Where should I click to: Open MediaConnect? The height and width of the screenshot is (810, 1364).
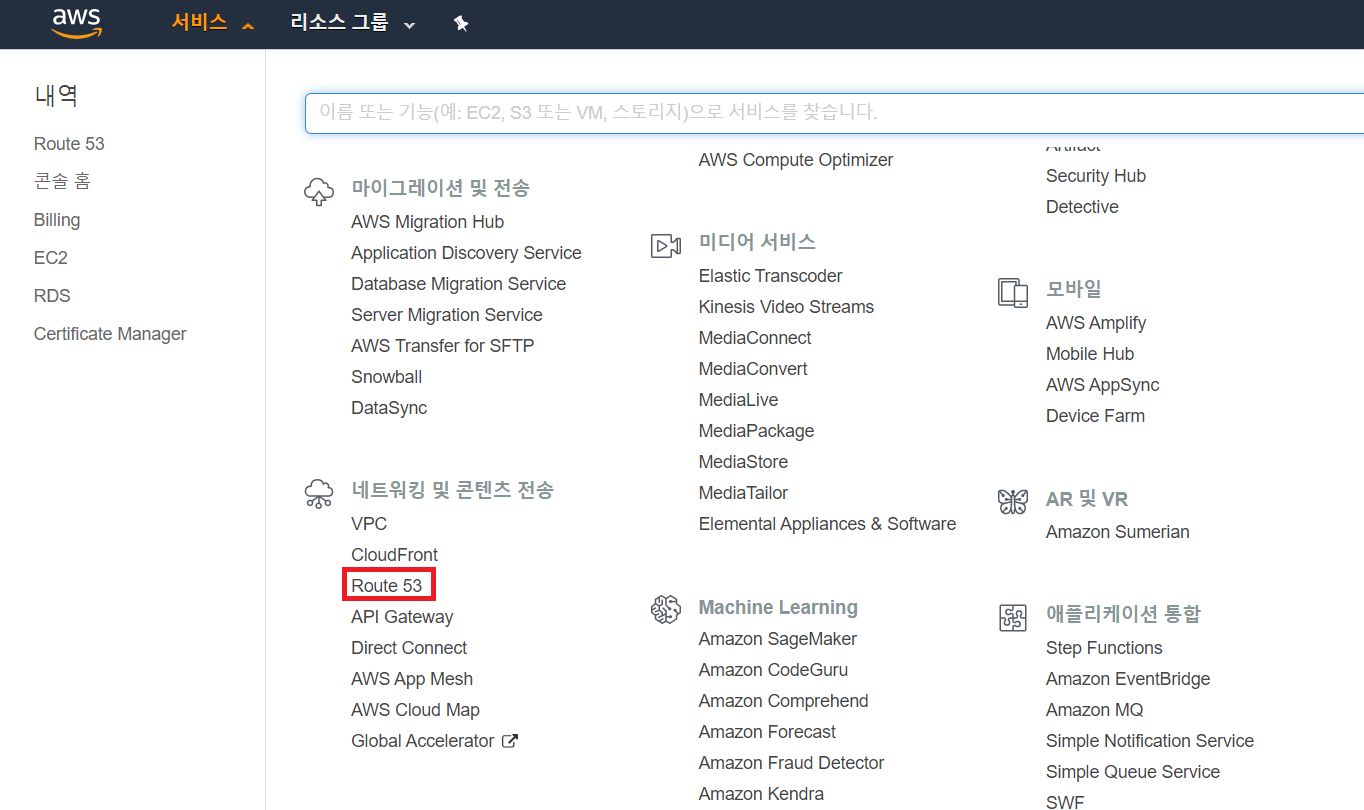pos(755,338)
